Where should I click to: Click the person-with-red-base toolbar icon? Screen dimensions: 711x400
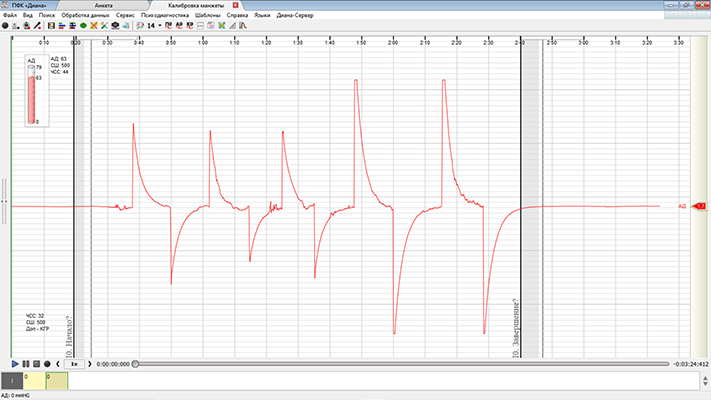(27, 26)
